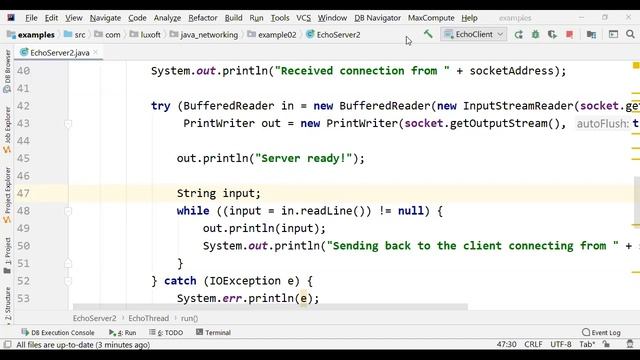Open the Terminal tool window
The width and height of the screenshot is (640, 360).
point(213,333)
